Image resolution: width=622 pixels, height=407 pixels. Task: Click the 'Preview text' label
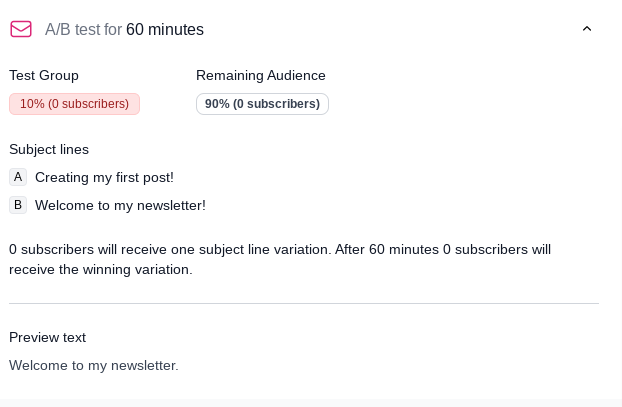pos(48,337)
